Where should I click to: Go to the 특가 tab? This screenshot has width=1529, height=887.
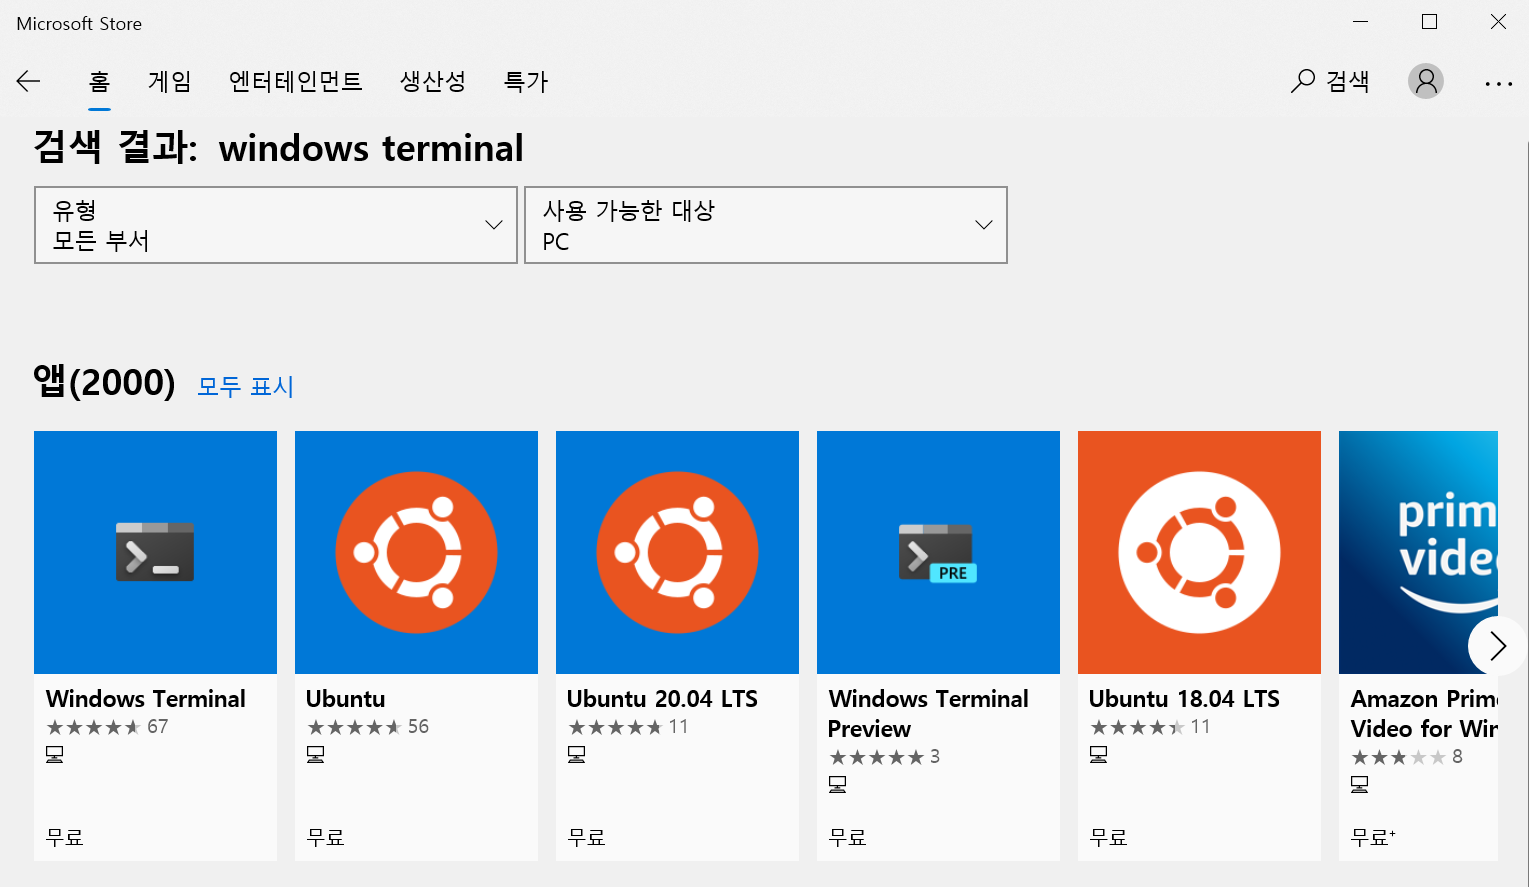pos(526,82)
